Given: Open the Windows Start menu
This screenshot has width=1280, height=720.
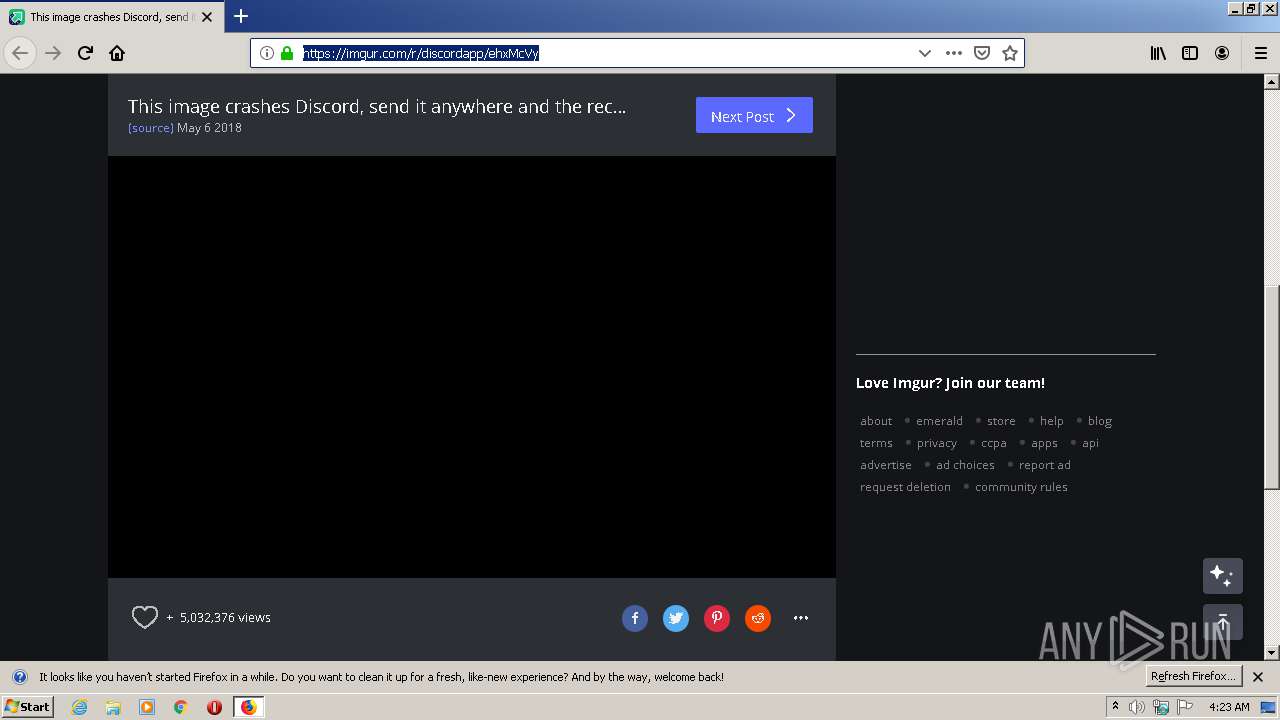Looking at the screenshot, I should [x=27, y=707].
